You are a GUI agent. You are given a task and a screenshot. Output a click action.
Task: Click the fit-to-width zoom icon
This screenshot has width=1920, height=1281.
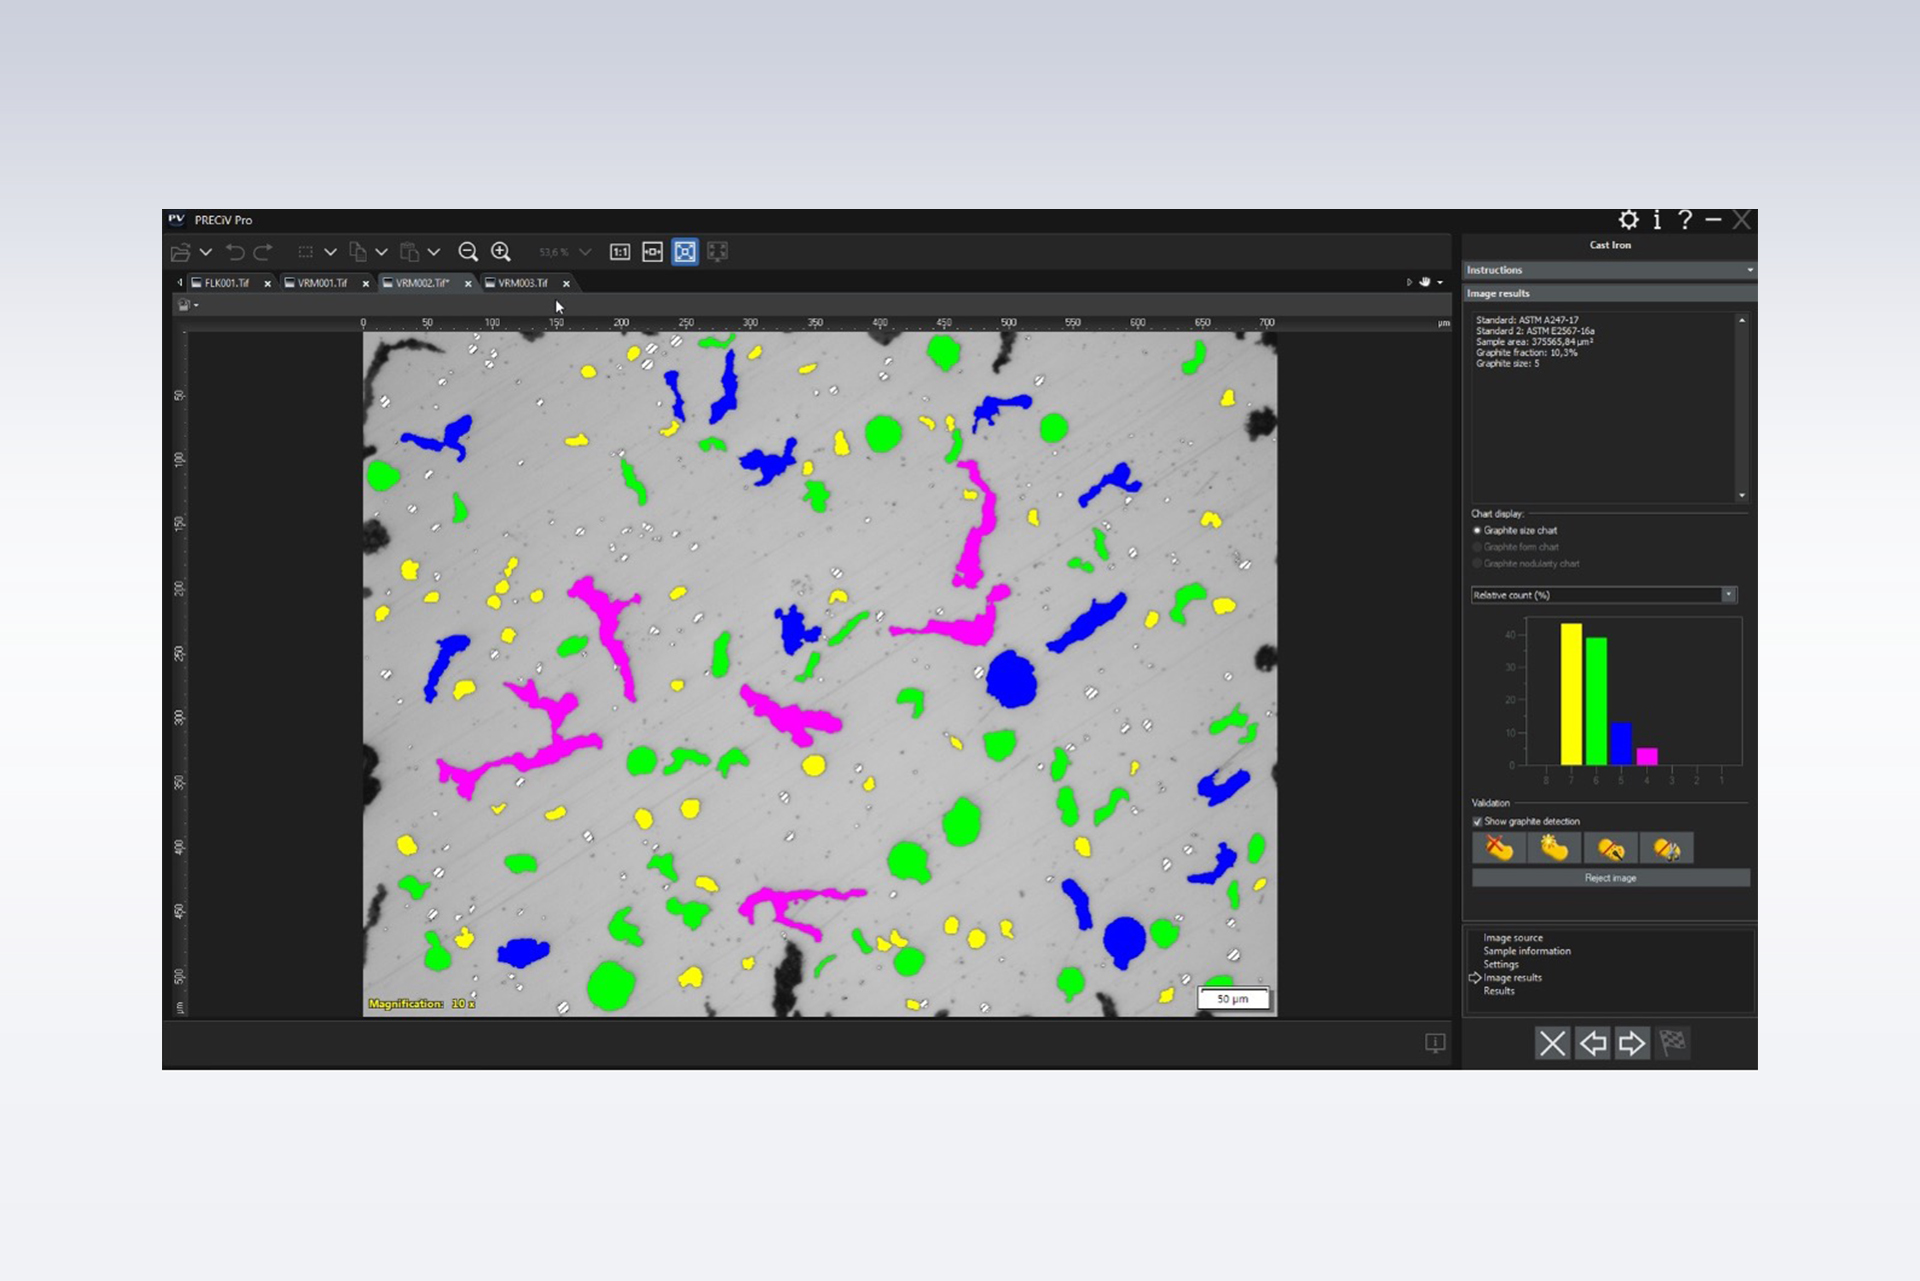pyautogui.click(x=652, y=252)
